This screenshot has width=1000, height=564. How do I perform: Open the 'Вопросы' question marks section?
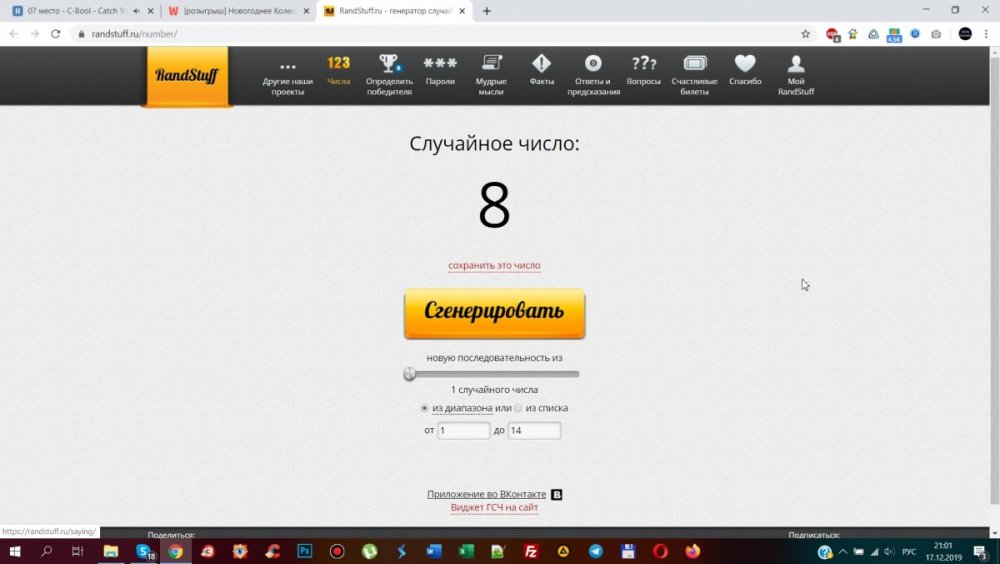[x=643, y=71]
